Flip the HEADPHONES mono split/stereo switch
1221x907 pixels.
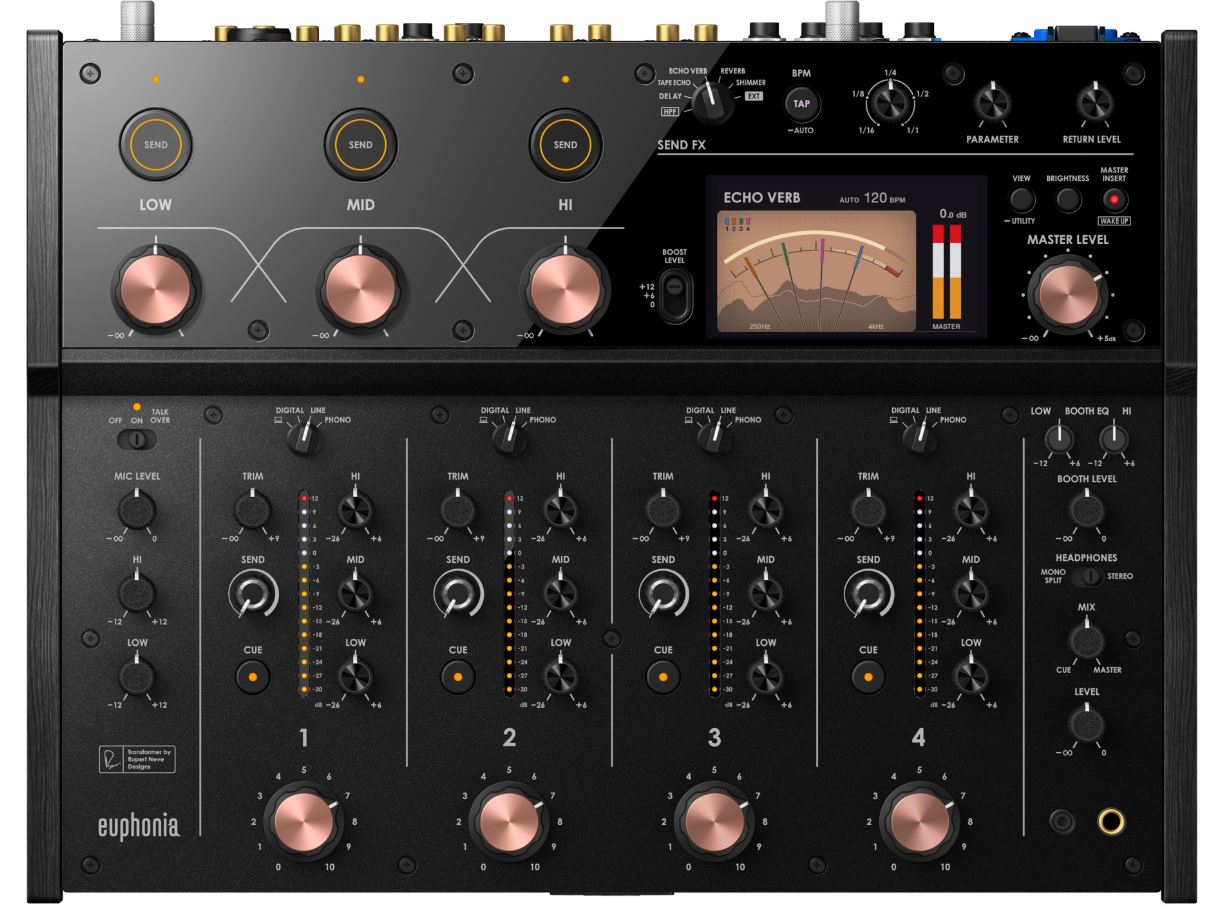point(1086,577)
